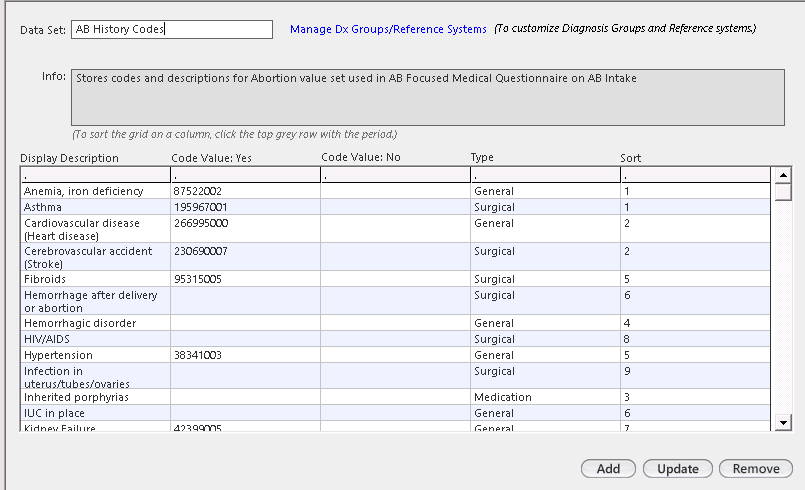The image size is (805, 490).
Task: Sort grid by Display Description header row
Action: tap(95, 176)
